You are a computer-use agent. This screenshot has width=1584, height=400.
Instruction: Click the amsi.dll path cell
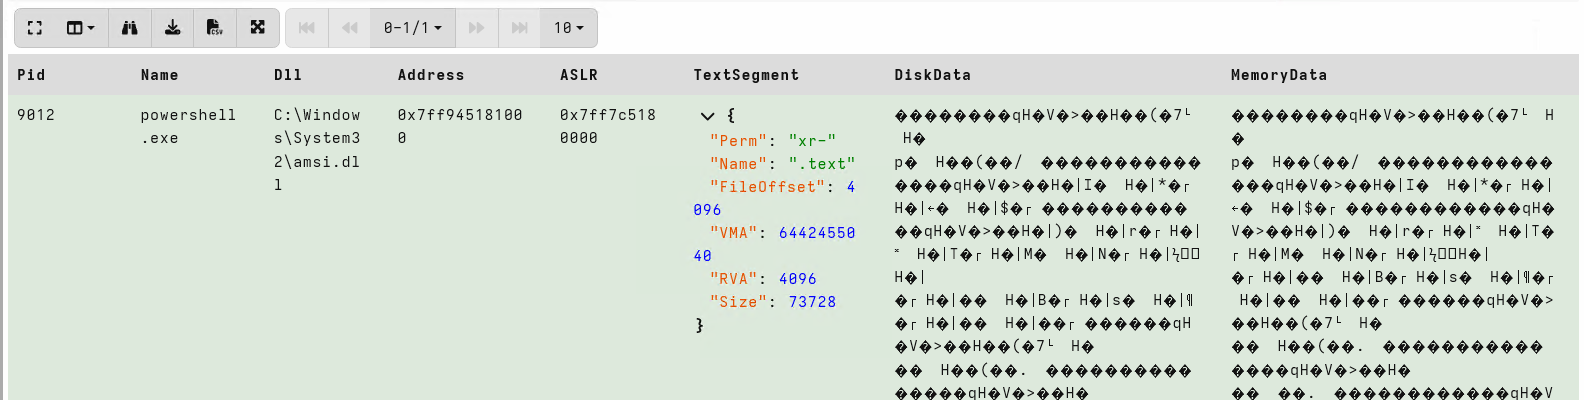click(x=317, y=150)
